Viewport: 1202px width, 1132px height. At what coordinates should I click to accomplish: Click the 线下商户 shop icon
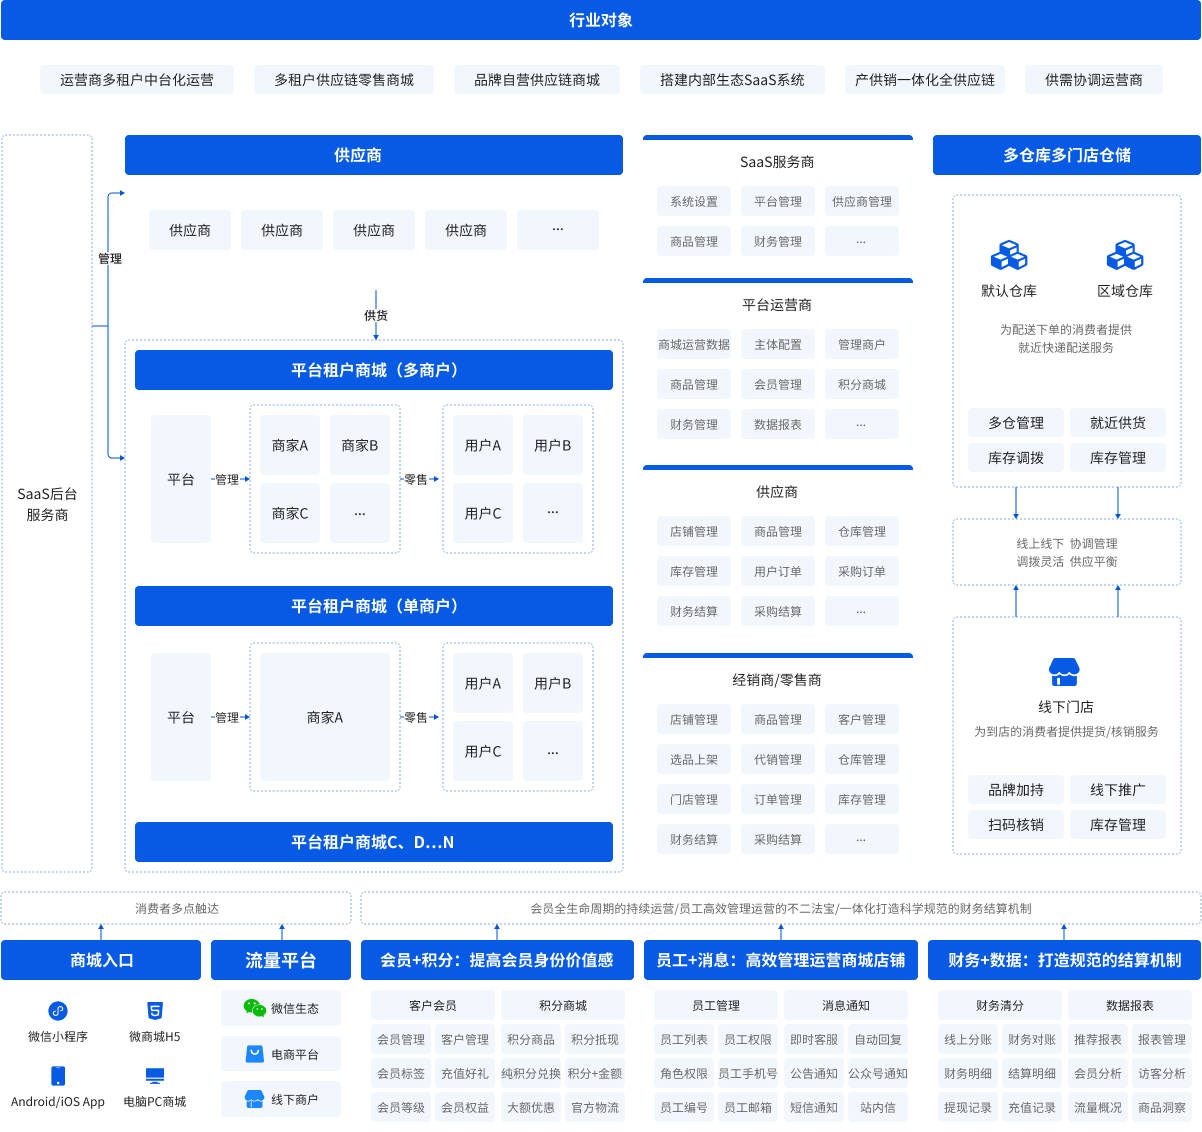pos(255,1099)
